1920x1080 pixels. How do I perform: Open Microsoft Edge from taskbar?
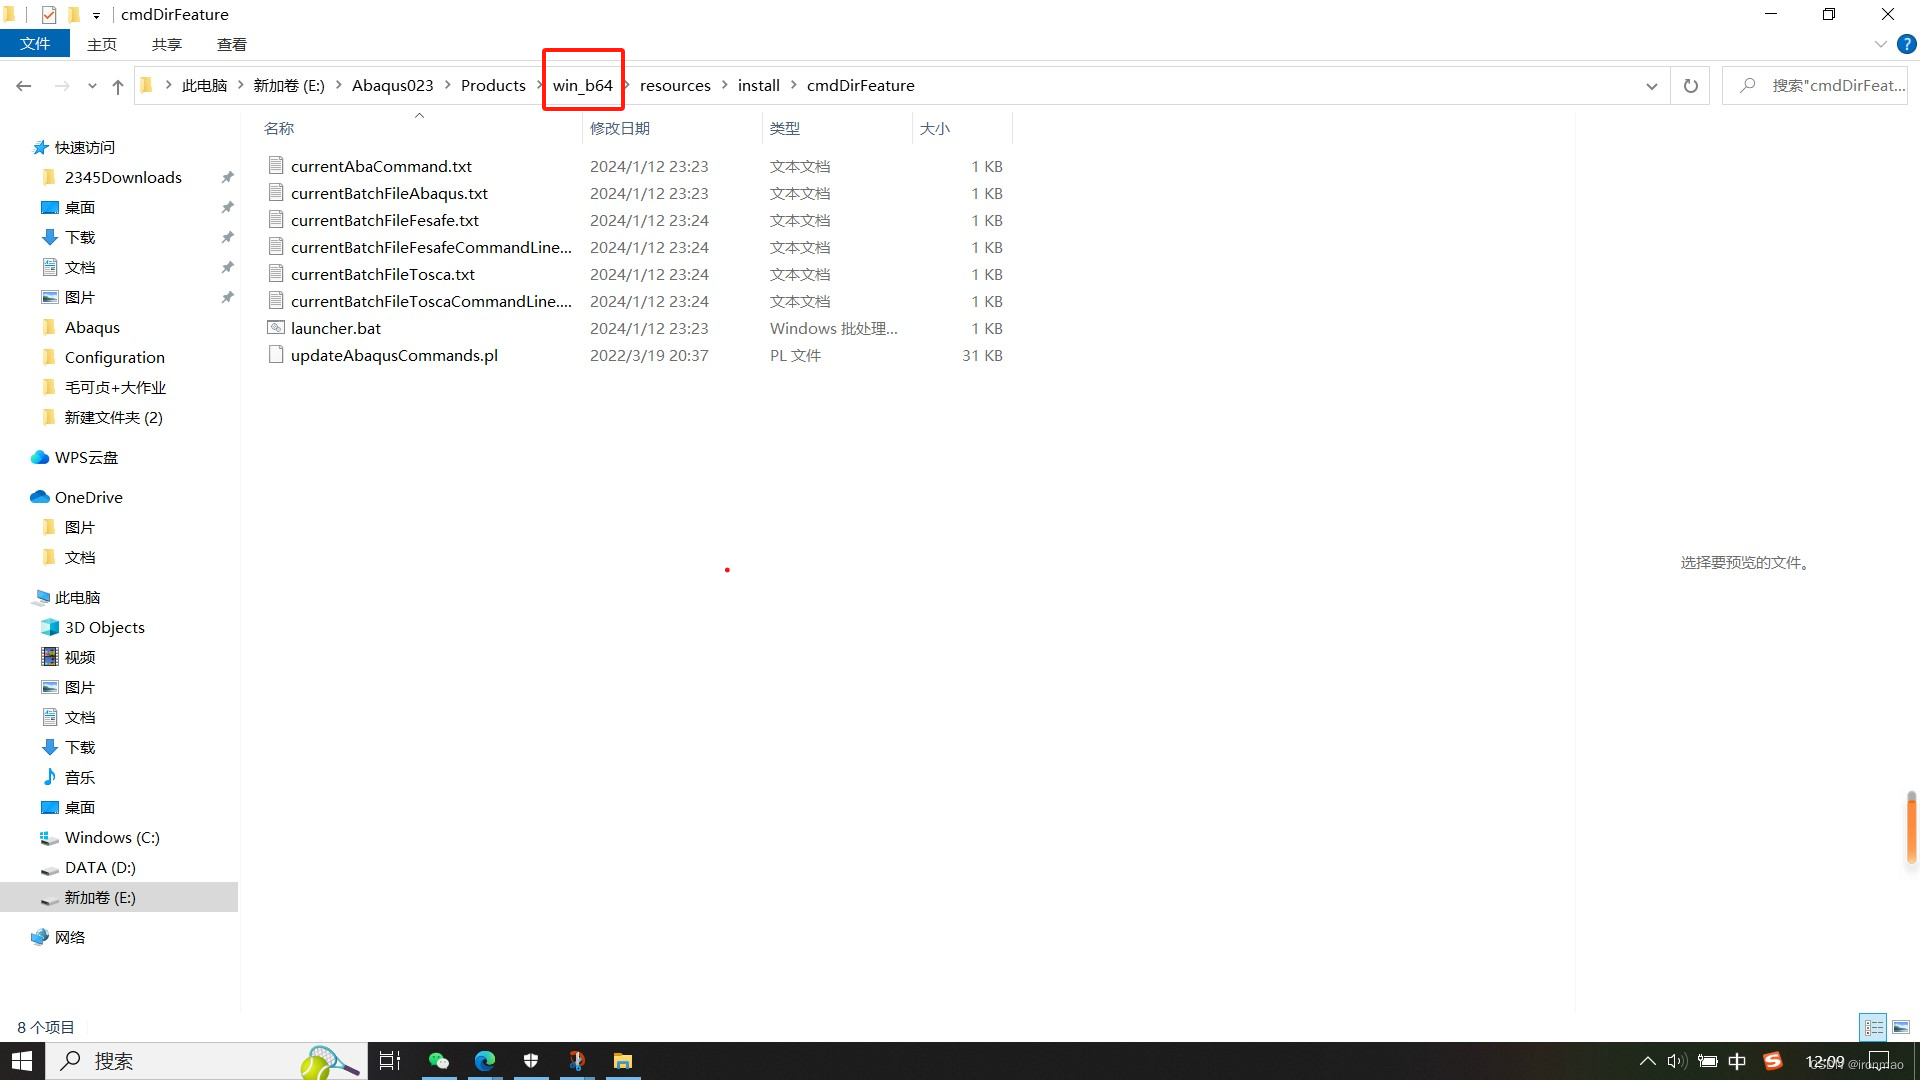click(x=485, y=1061)
